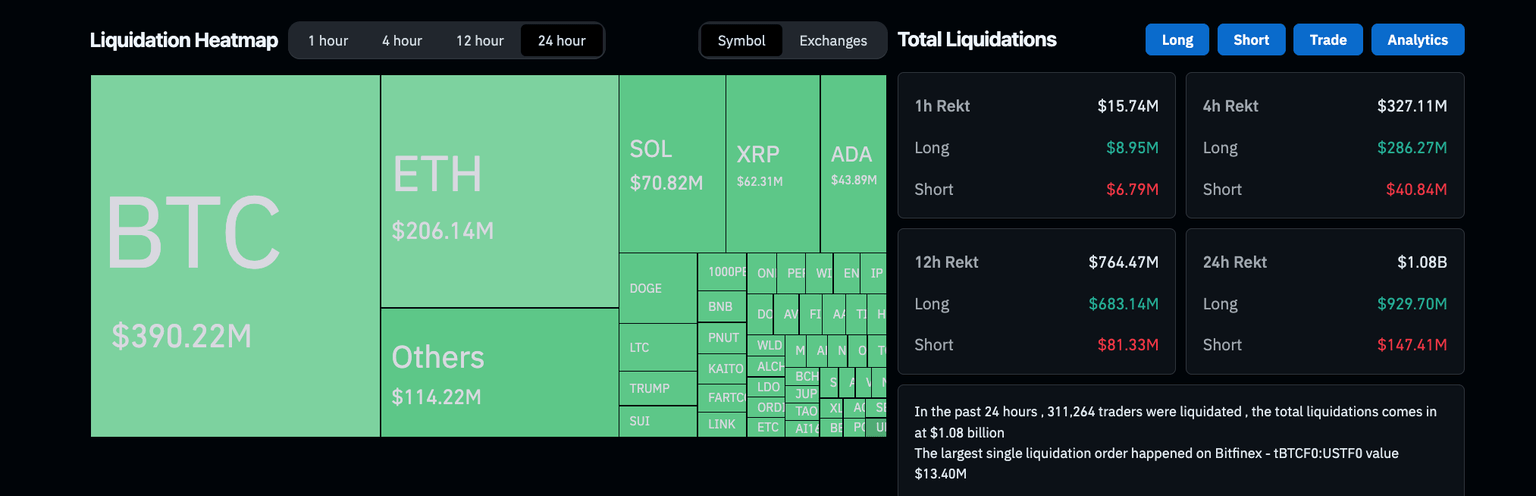Screen dimensions: 1536x496
Task: Select the 24 hour timeframe tab
Action: (562, 41)
